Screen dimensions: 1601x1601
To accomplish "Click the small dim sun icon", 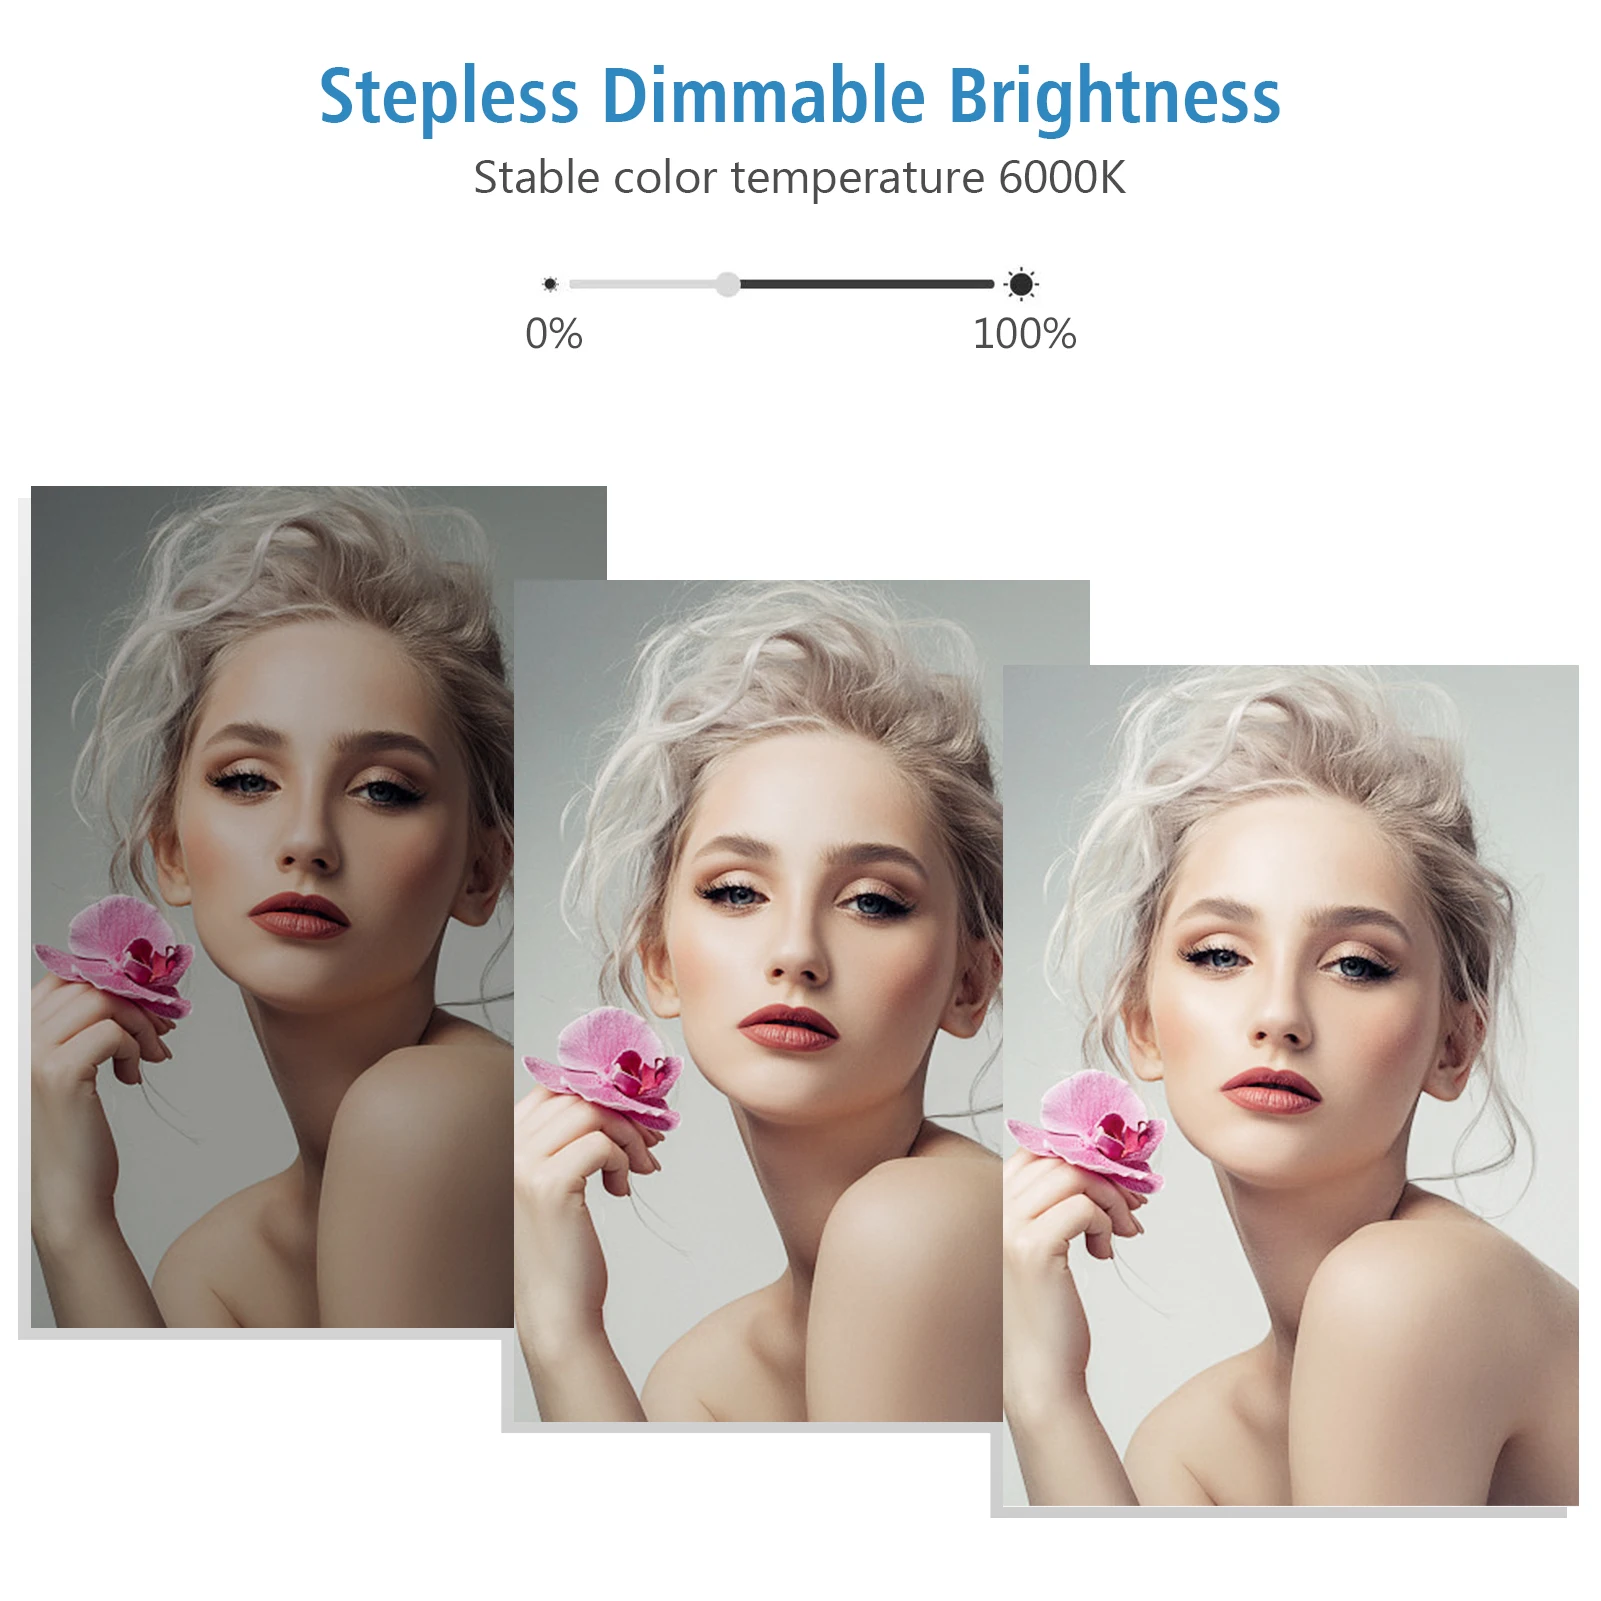I will [550, 284].
